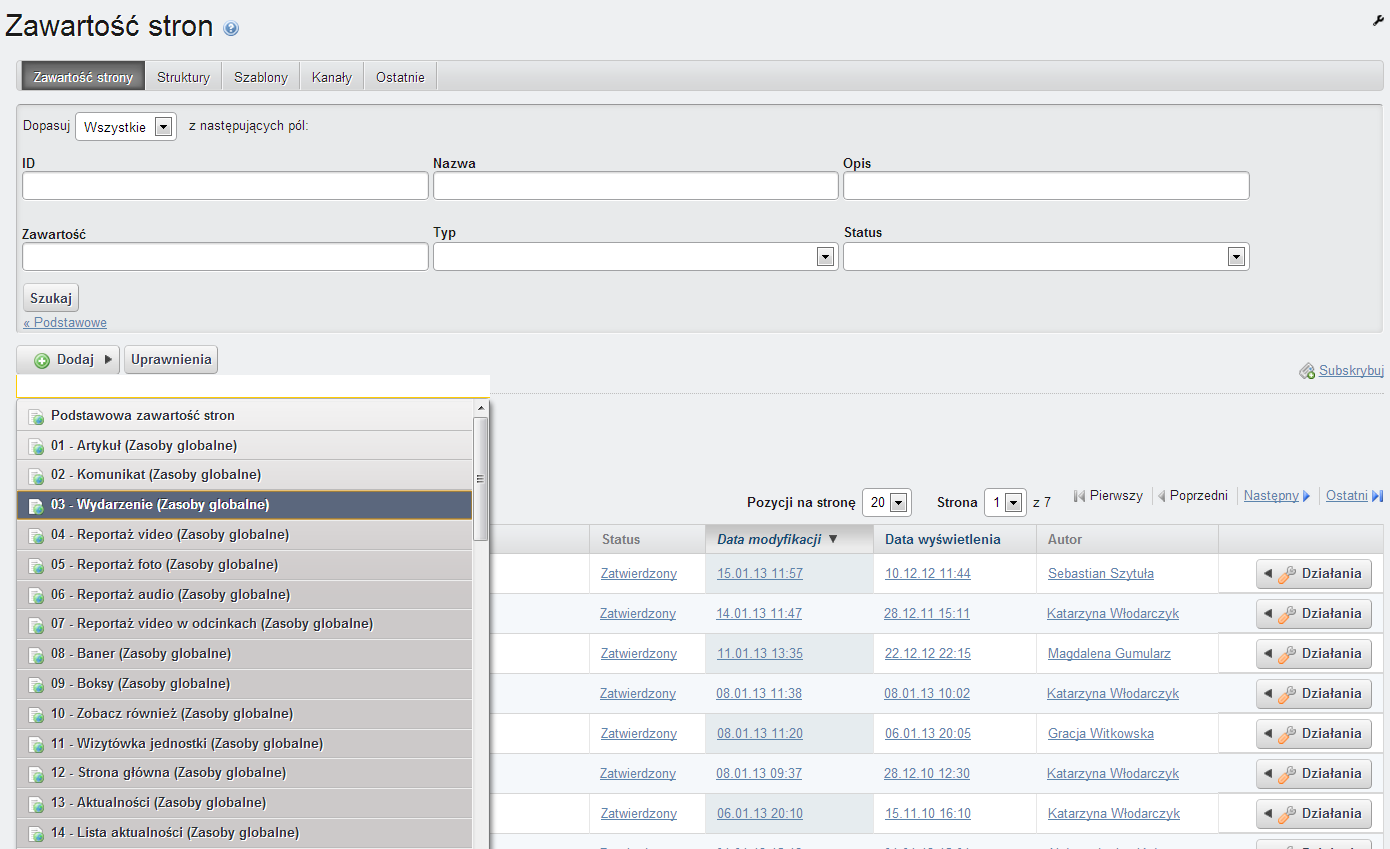Click the Opis input field
1390x849 pixels.
[x=1046, y=186]
